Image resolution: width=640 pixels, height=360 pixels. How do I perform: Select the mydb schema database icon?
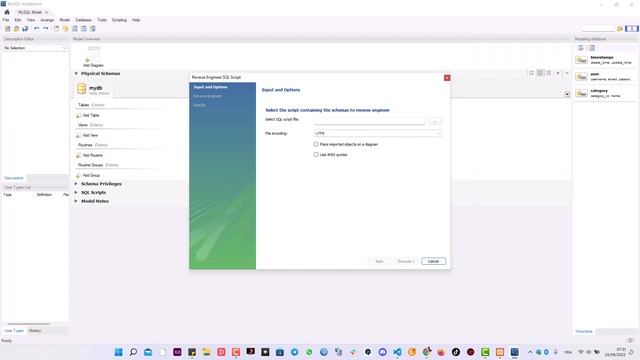pos(81,89)
